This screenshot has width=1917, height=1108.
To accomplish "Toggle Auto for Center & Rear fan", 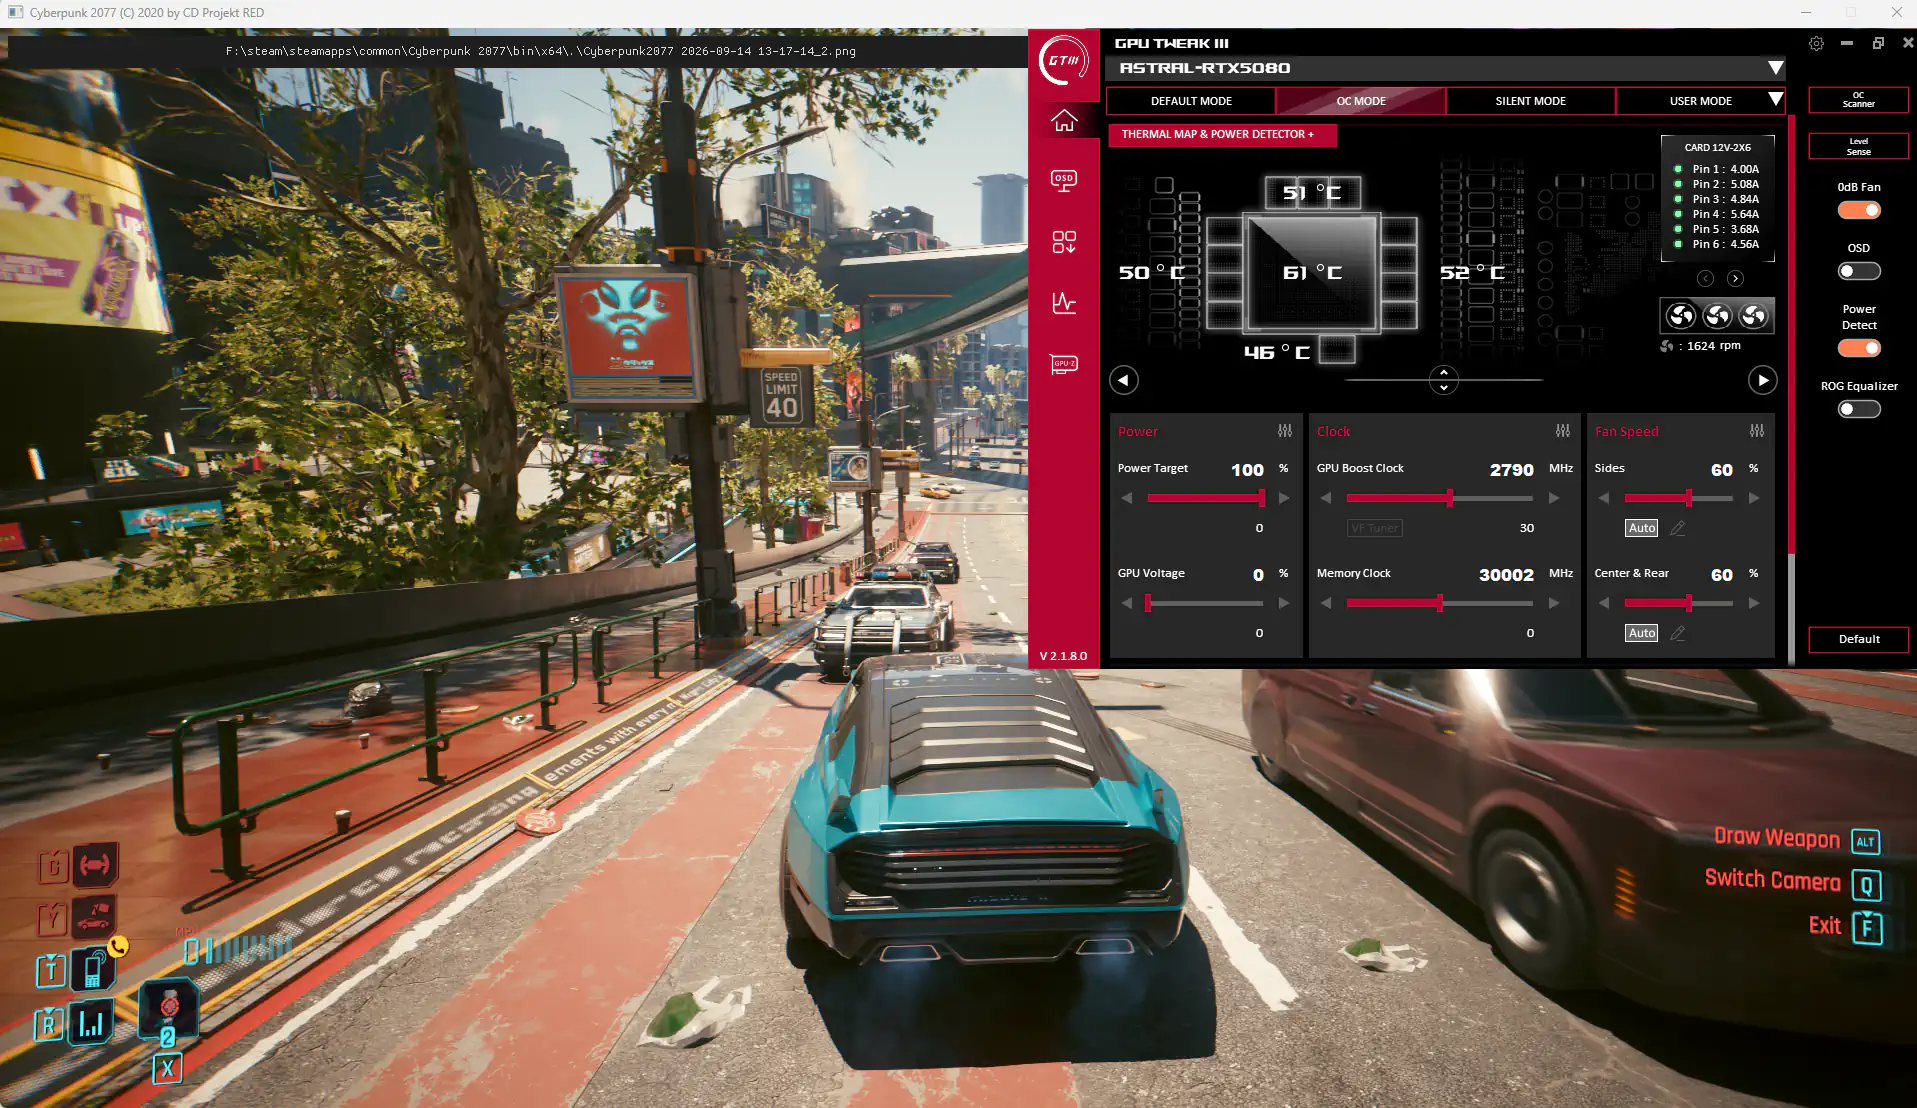I will (1642, 633).
